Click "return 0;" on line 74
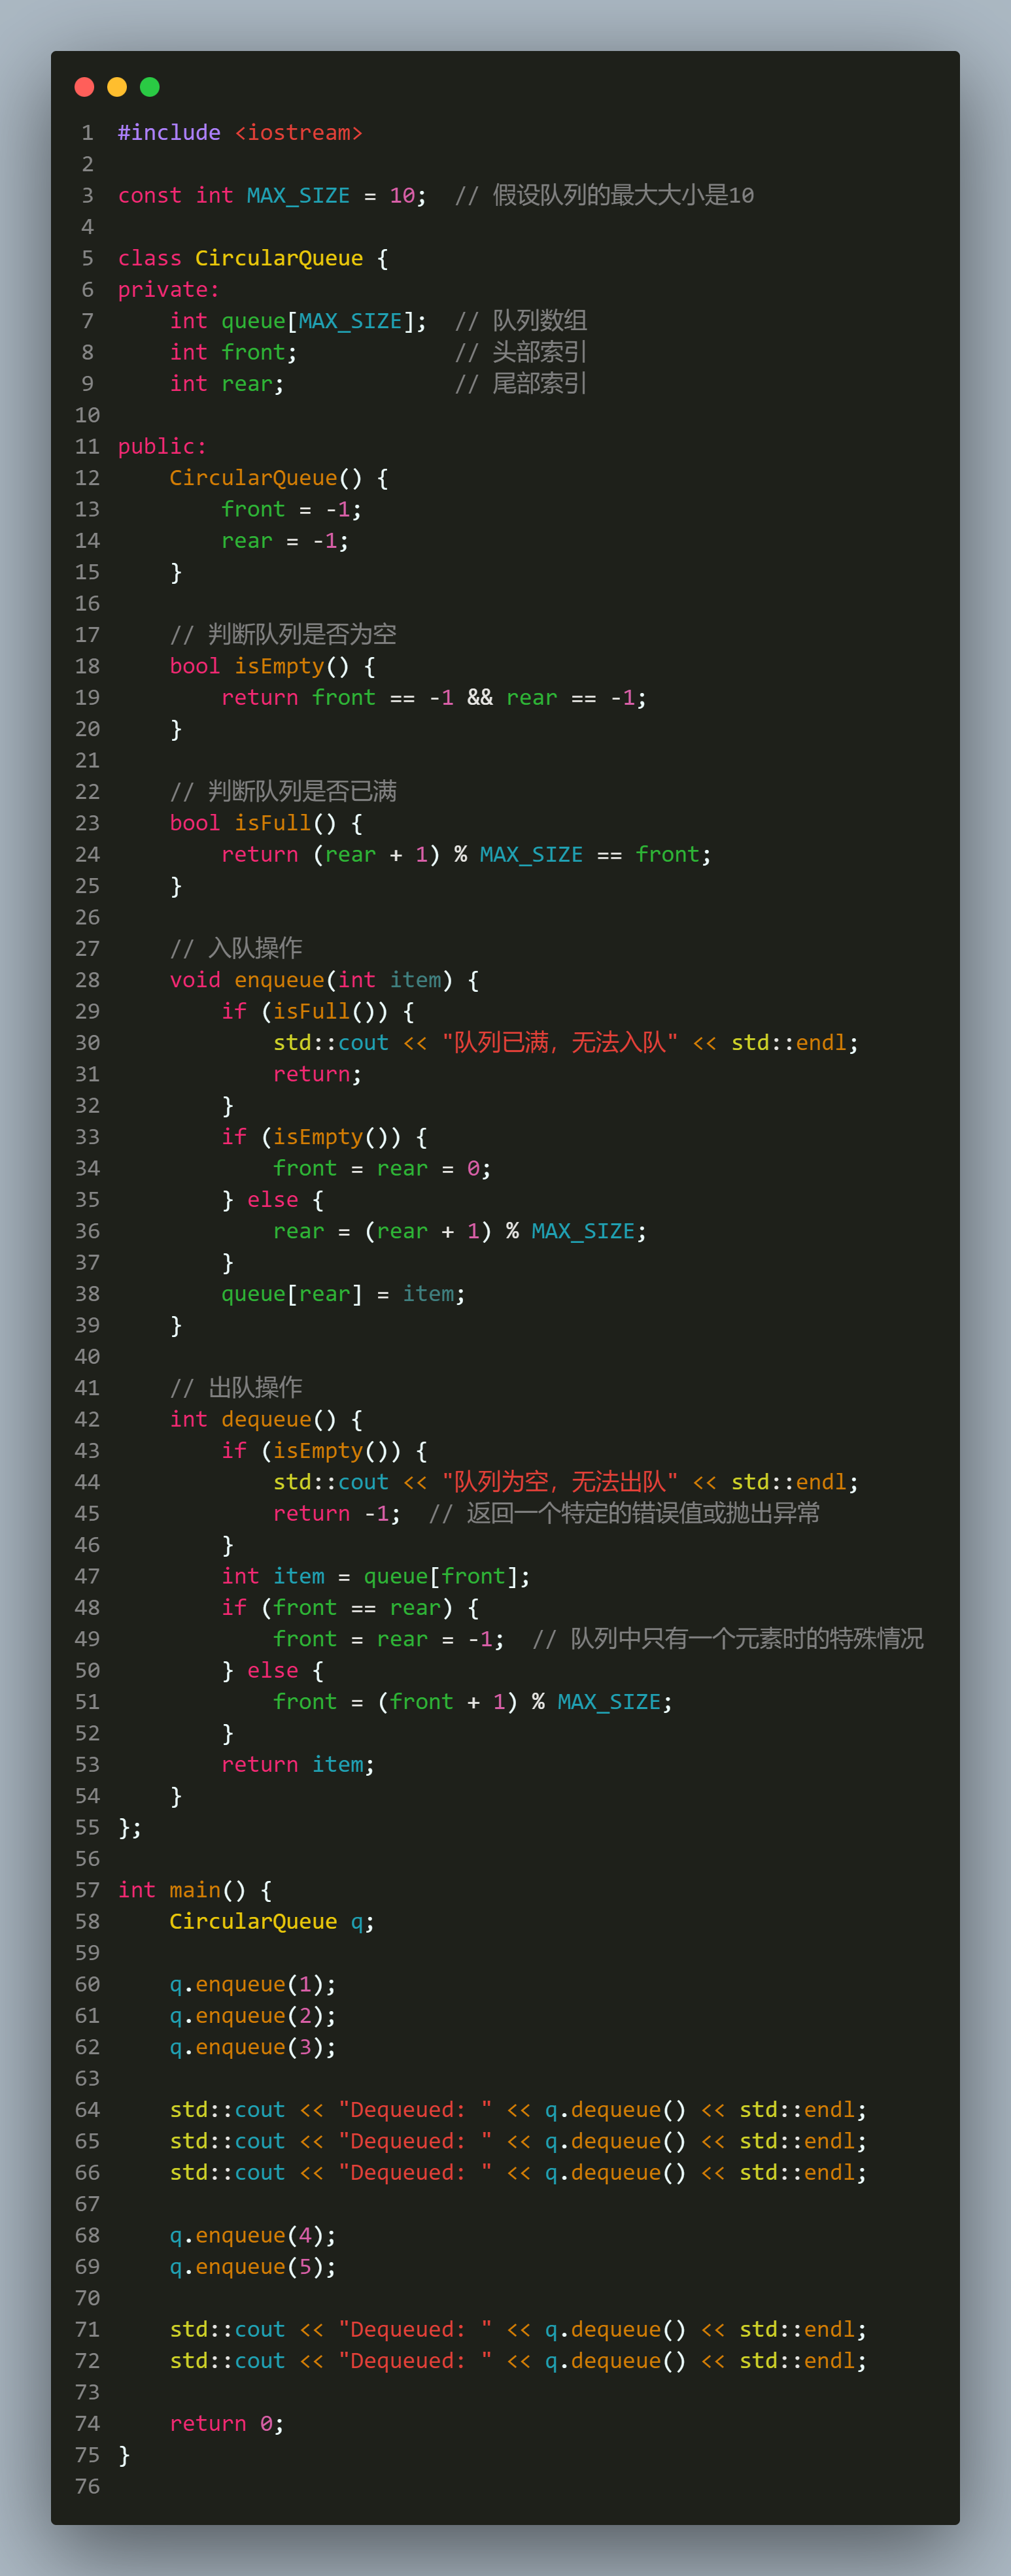 point(227,2424)
